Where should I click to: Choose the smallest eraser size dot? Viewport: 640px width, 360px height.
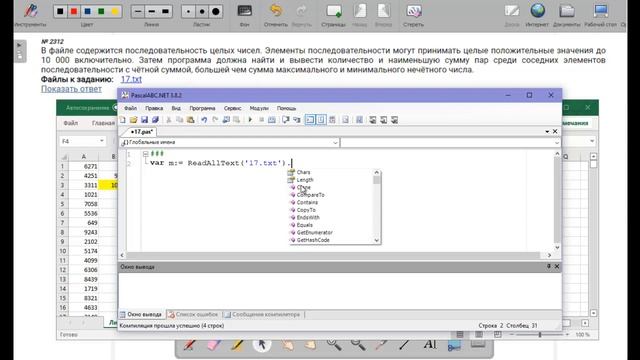(188, 11)
